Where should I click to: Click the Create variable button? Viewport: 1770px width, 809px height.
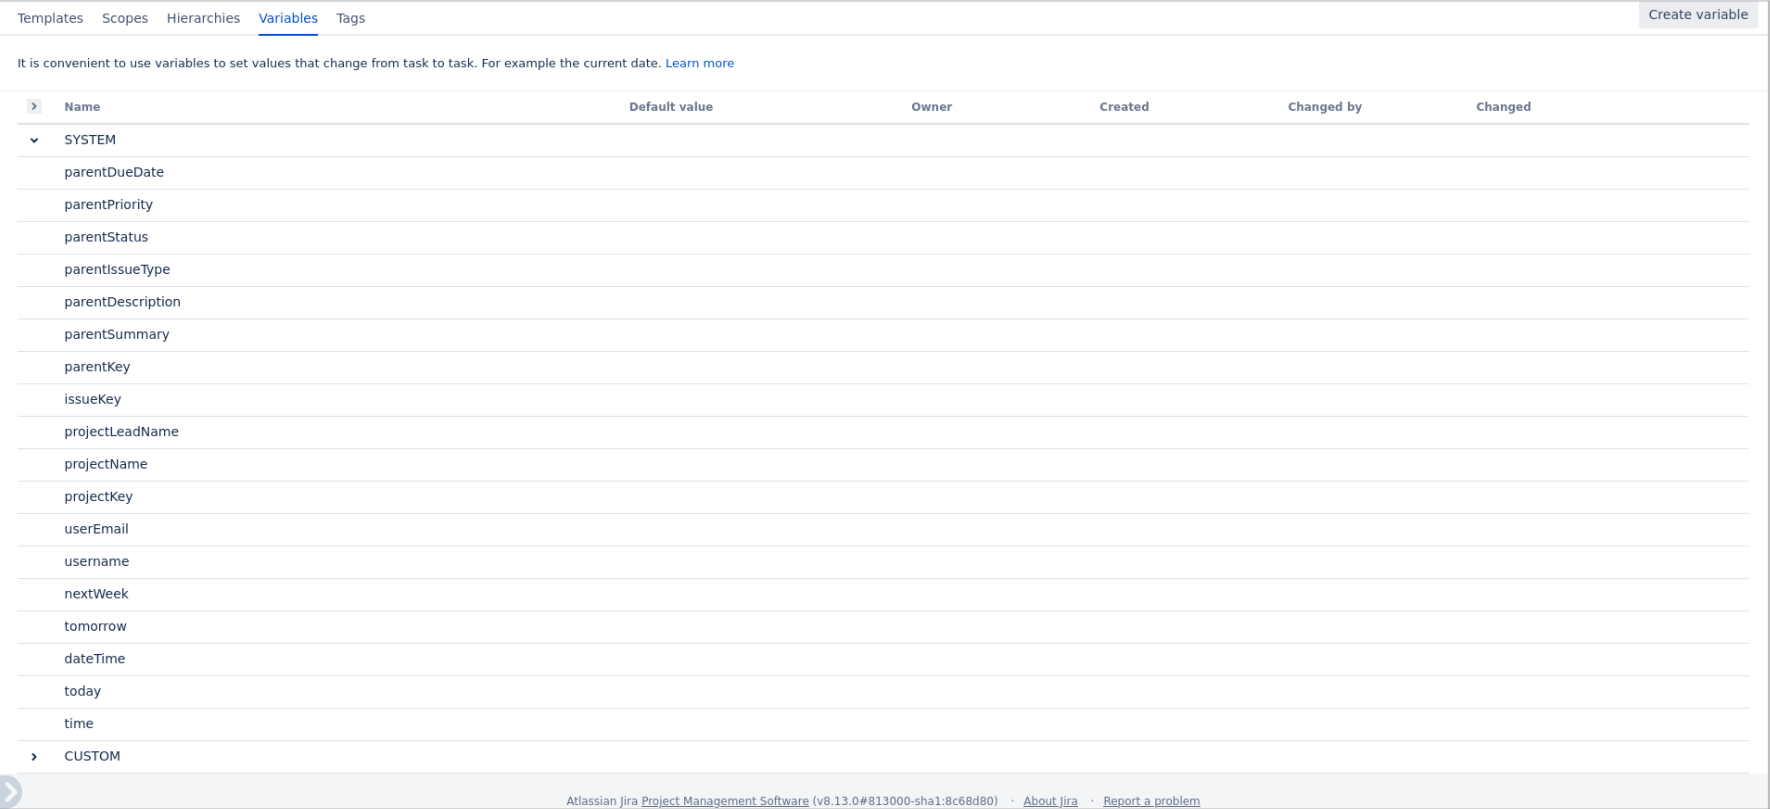pos(1697,15)
